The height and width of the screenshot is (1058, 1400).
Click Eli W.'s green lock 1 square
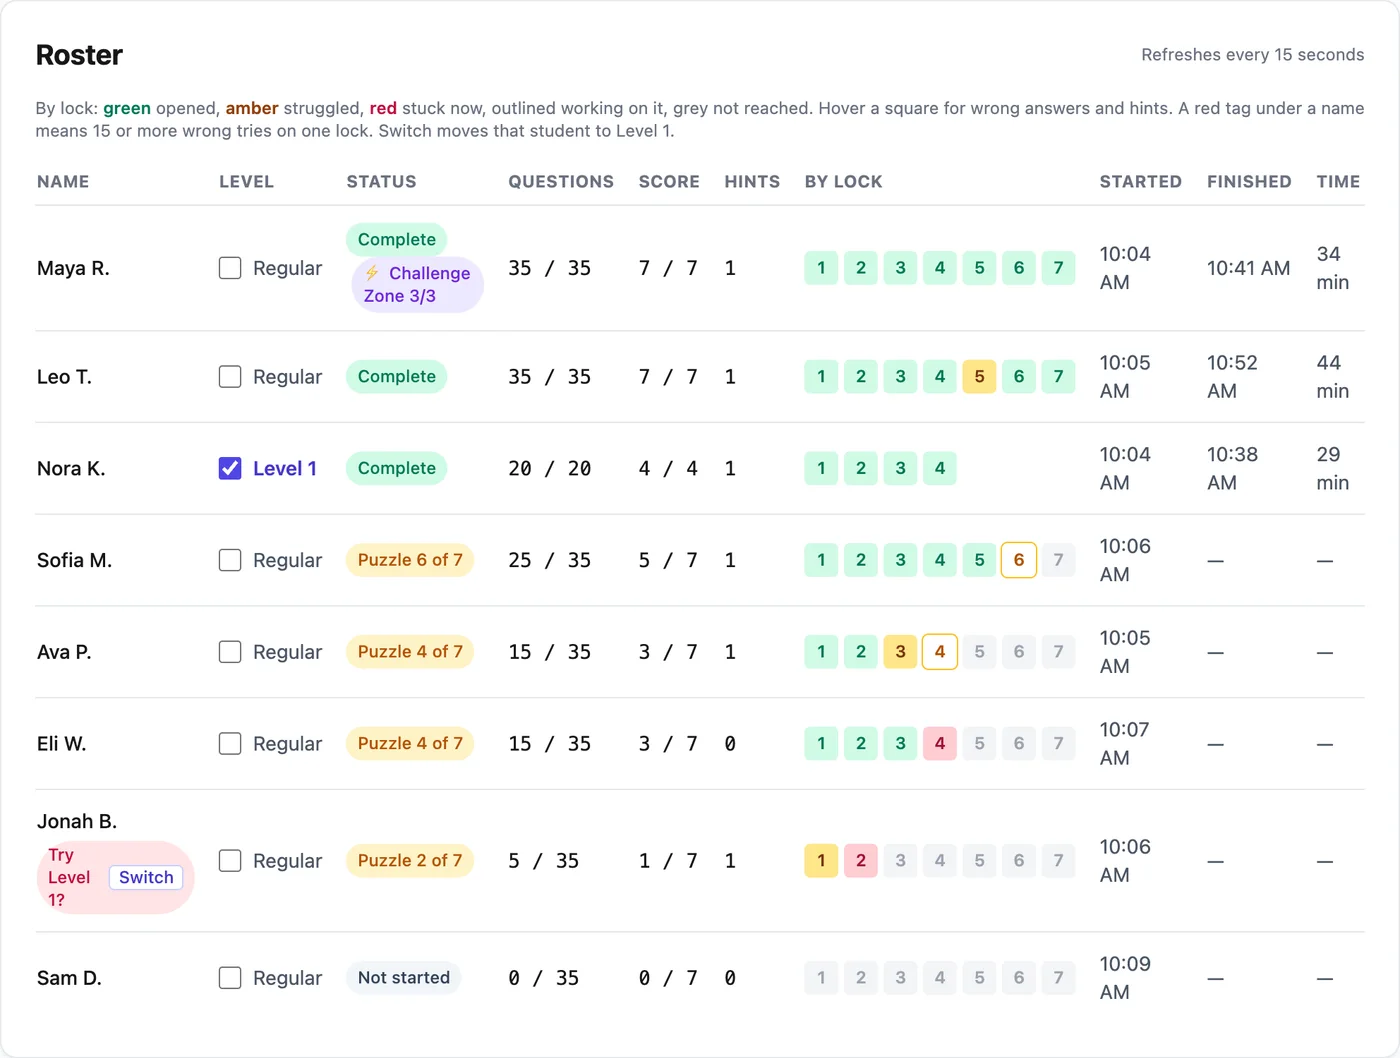(821, 744)
